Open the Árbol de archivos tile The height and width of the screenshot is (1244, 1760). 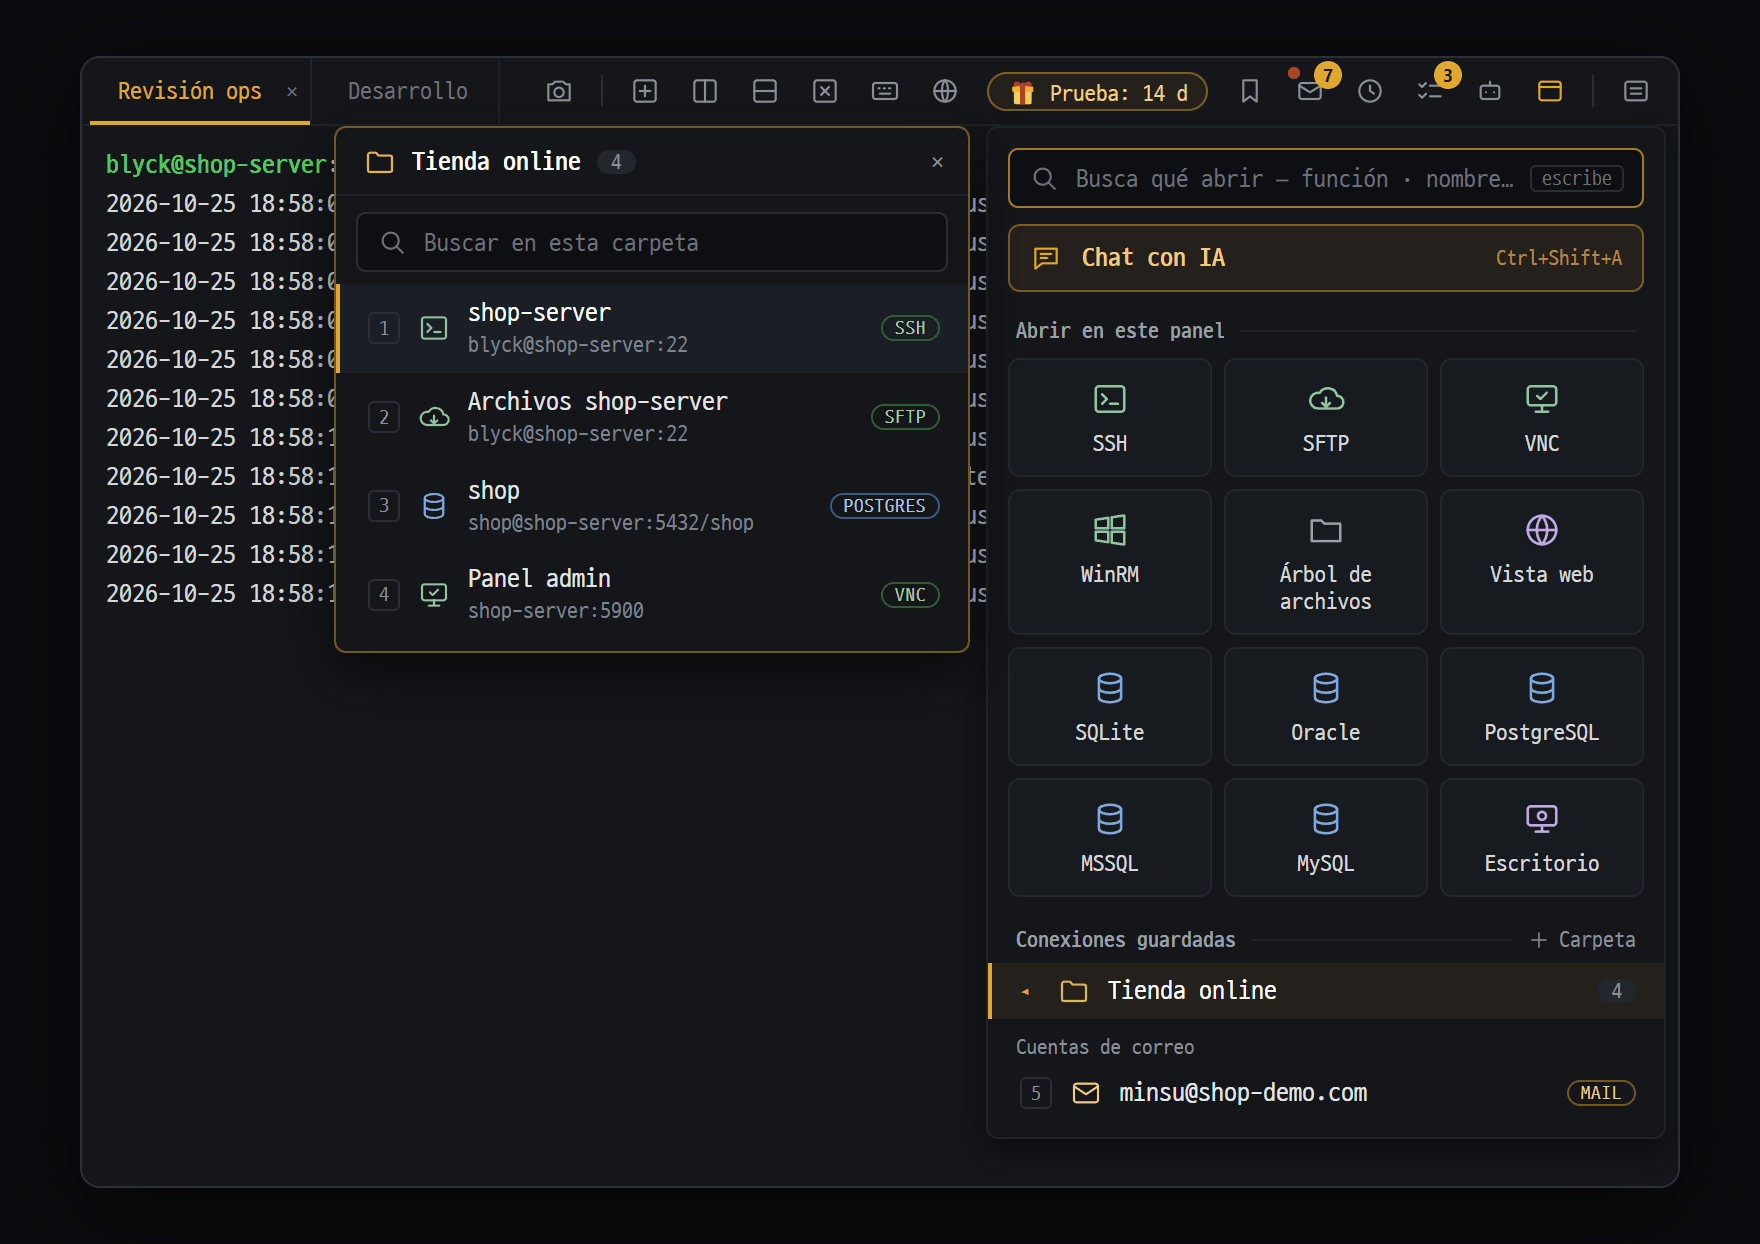[x=1326, y=562]
